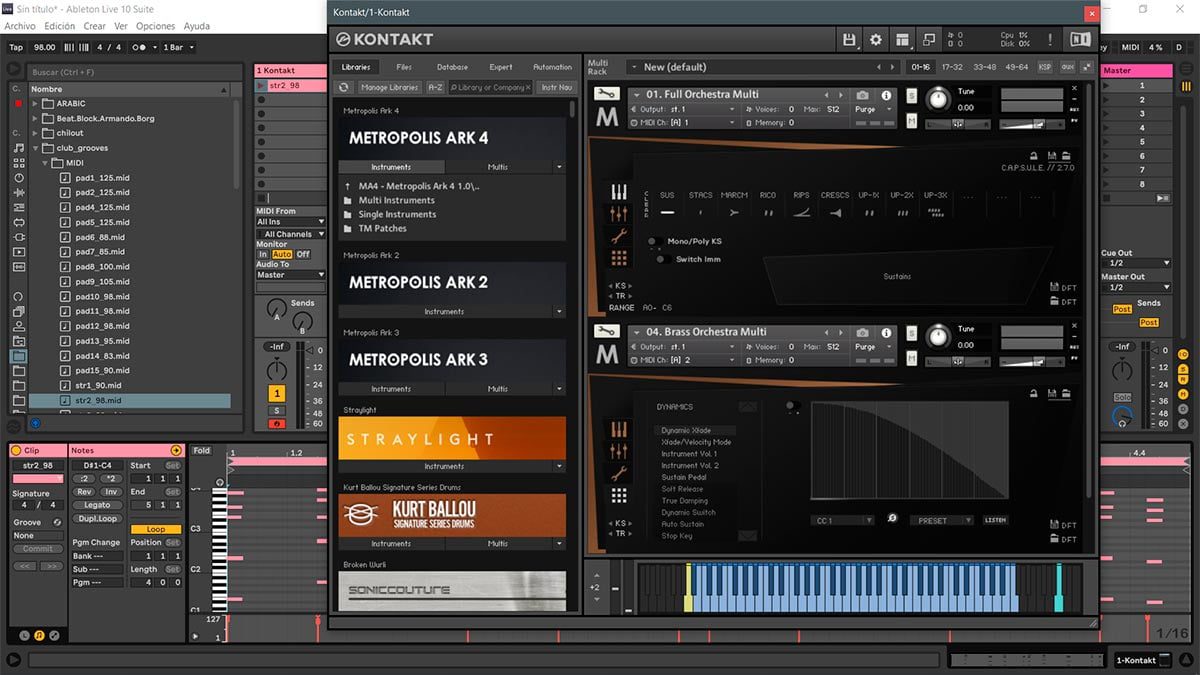Image resolution: width=1200 pixels, height=675 pixels.
Task: Open the Audio To Master dropdown
Action: point(290,275)
